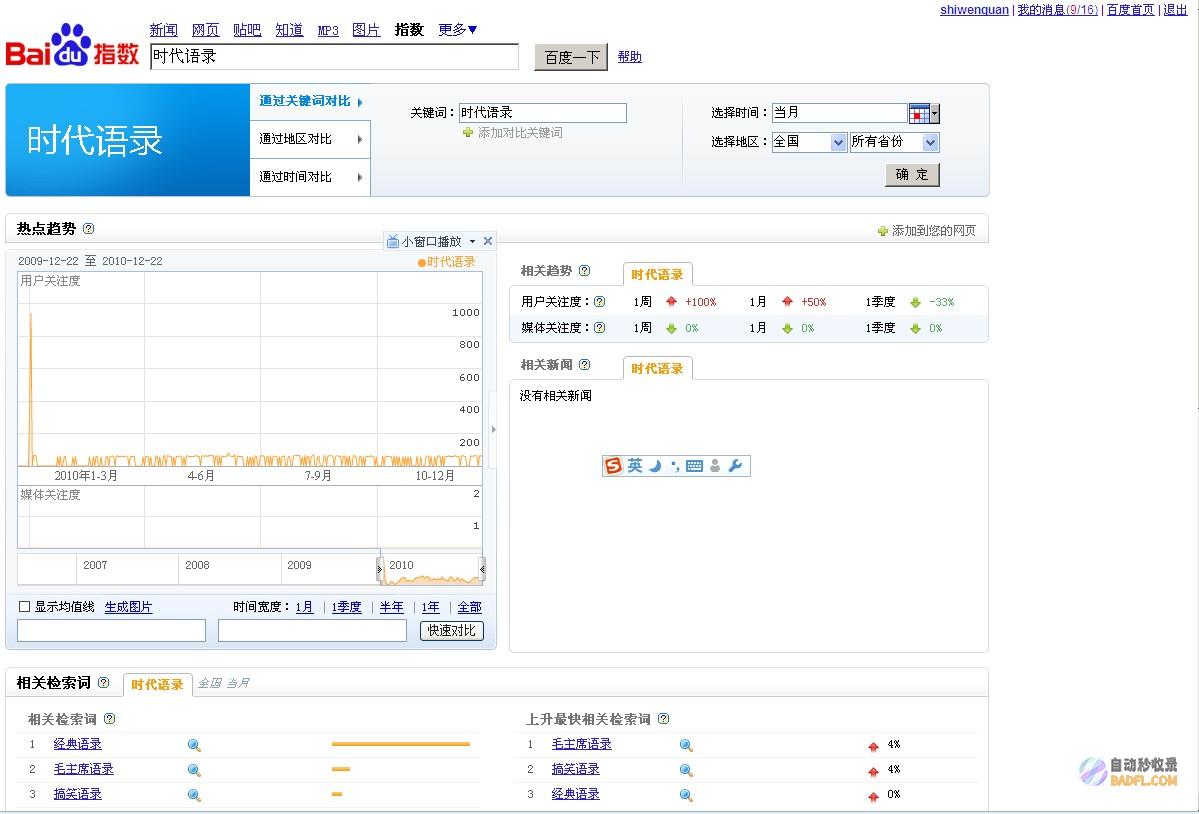The width and height of the screenshot is (1199, 814).
Task: Click Sogou user account icon
Action: pyautogui.click(x=715, y=465)
